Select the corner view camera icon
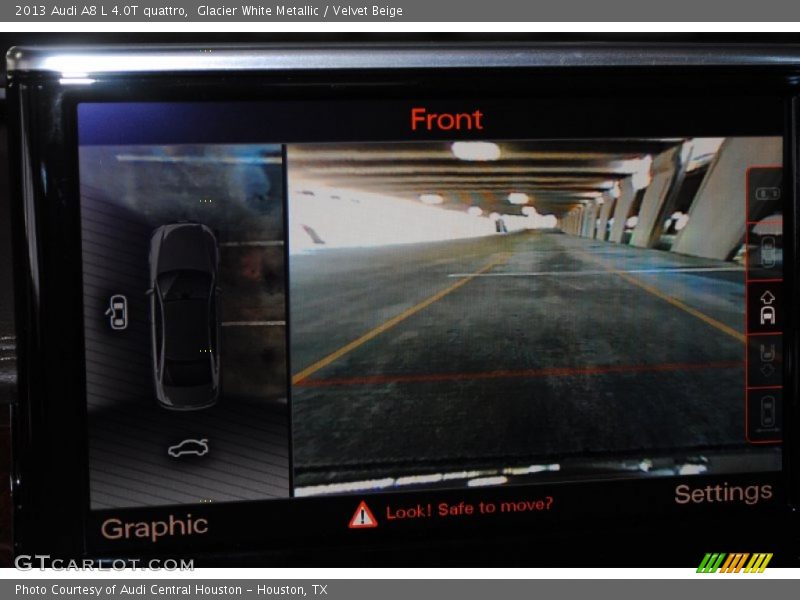The width and height of the screenshot is (800, 600). tap(767, 193)
